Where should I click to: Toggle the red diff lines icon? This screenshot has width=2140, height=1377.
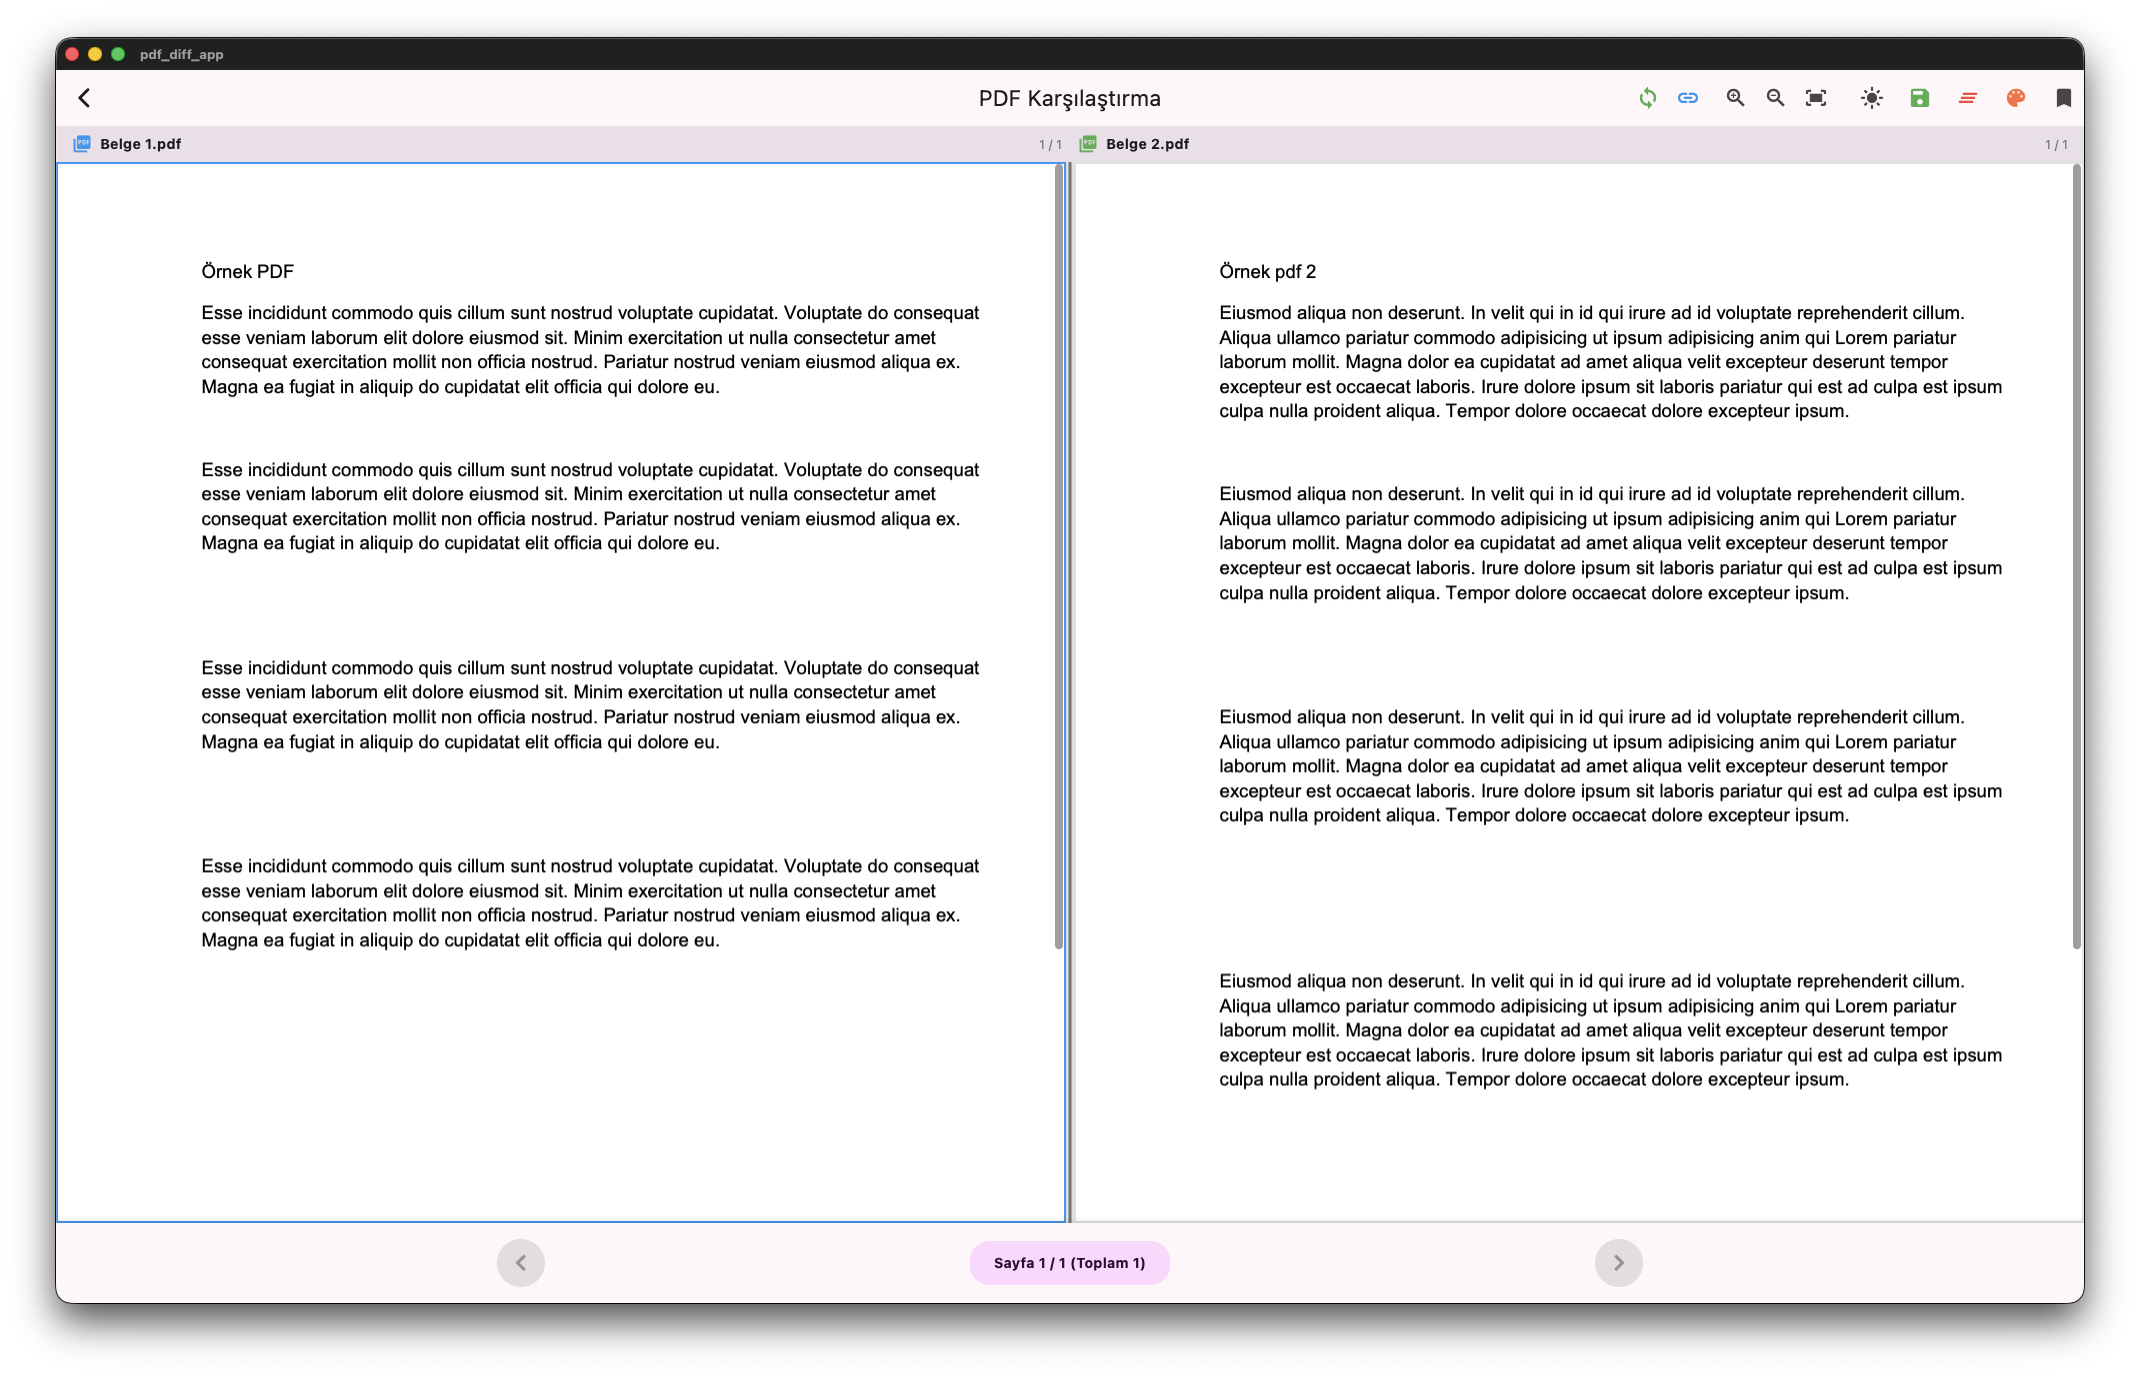coord(1967,98)
